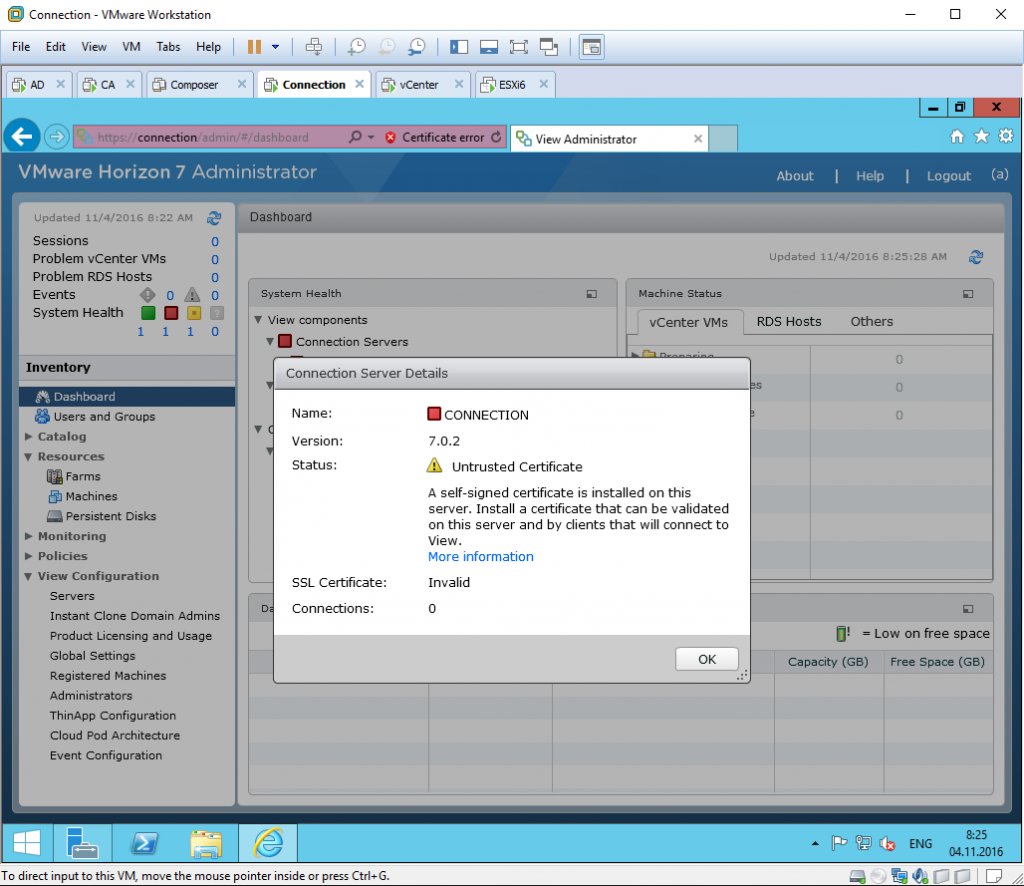Maximize the Machine Status panel icon

tap(968, 294)
